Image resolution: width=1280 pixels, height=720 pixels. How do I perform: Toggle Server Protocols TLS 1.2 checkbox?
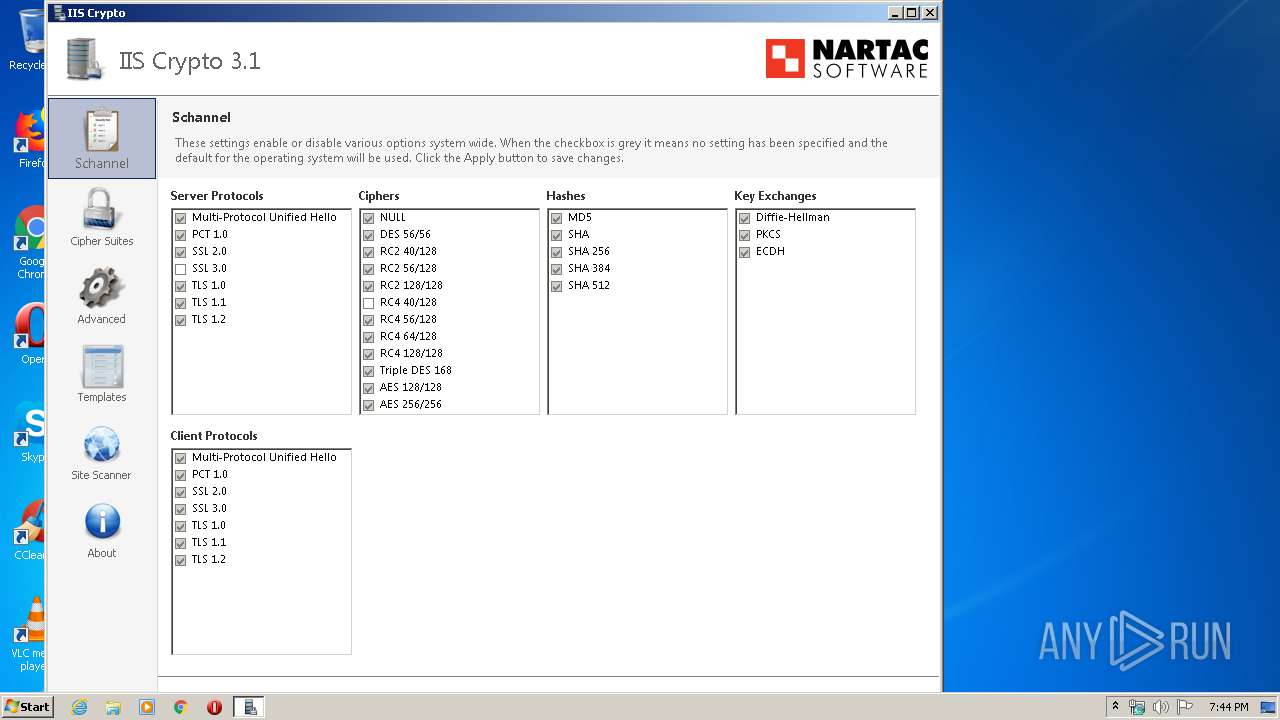tap(181, 320)
